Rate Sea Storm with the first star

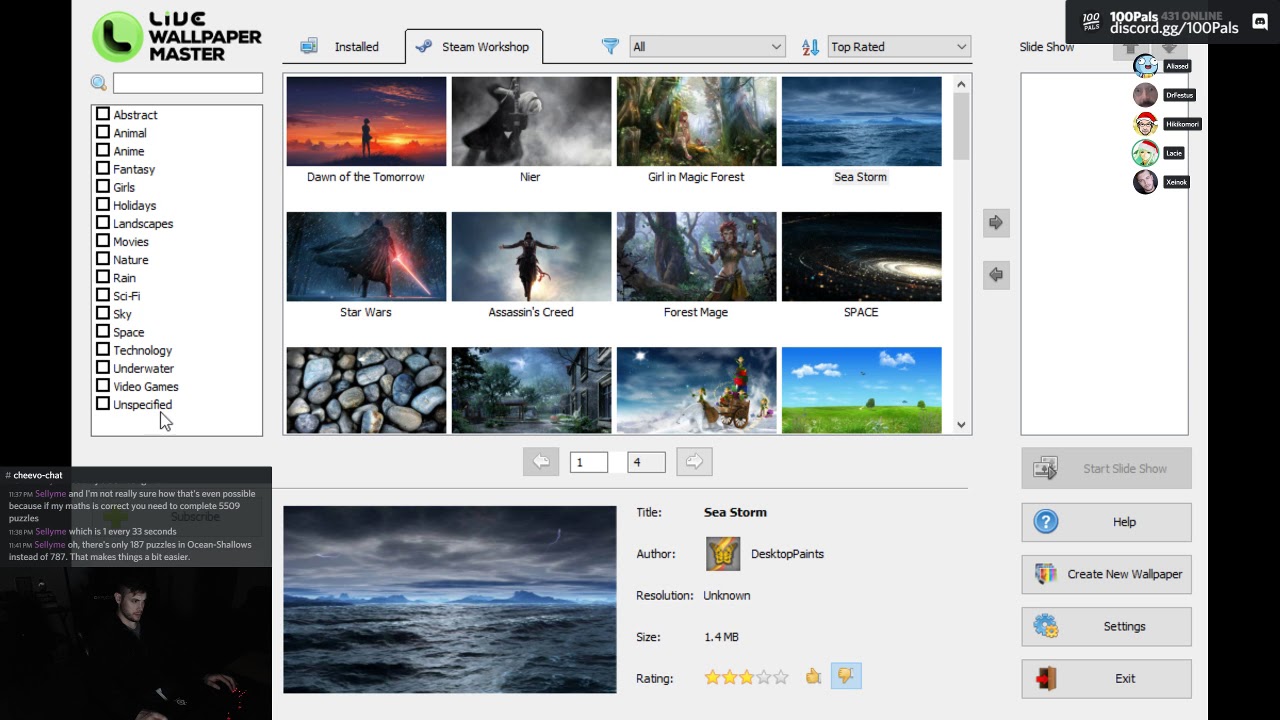tap(712, 678)
